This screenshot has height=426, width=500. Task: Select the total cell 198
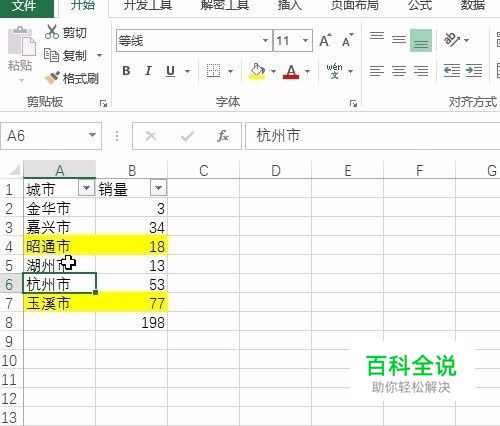tap(132, 322)
